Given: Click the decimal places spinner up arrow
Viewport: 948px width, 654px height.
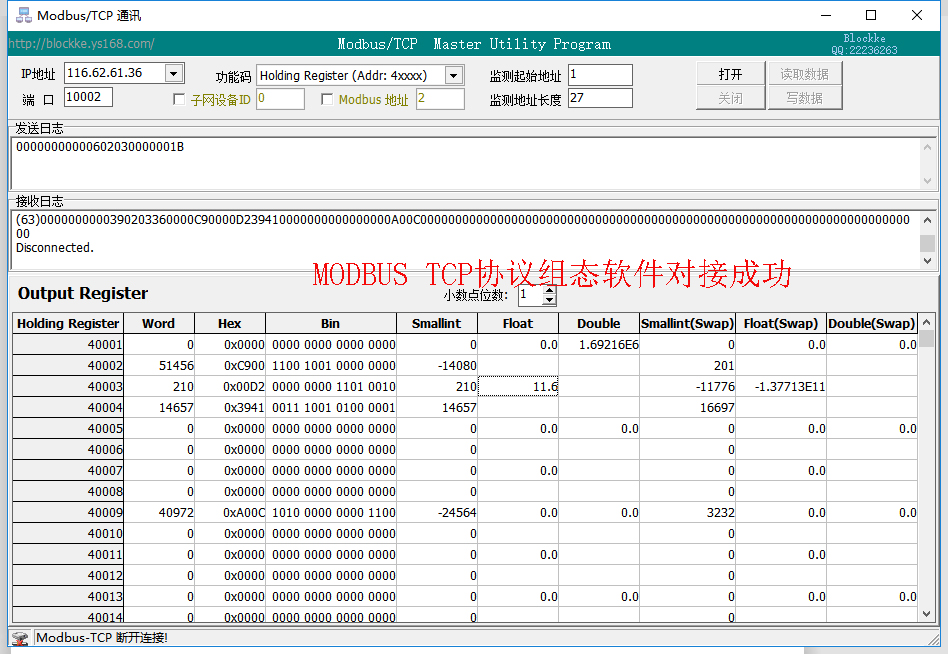Looking at the screenshot, I should (x=549, y=291).
